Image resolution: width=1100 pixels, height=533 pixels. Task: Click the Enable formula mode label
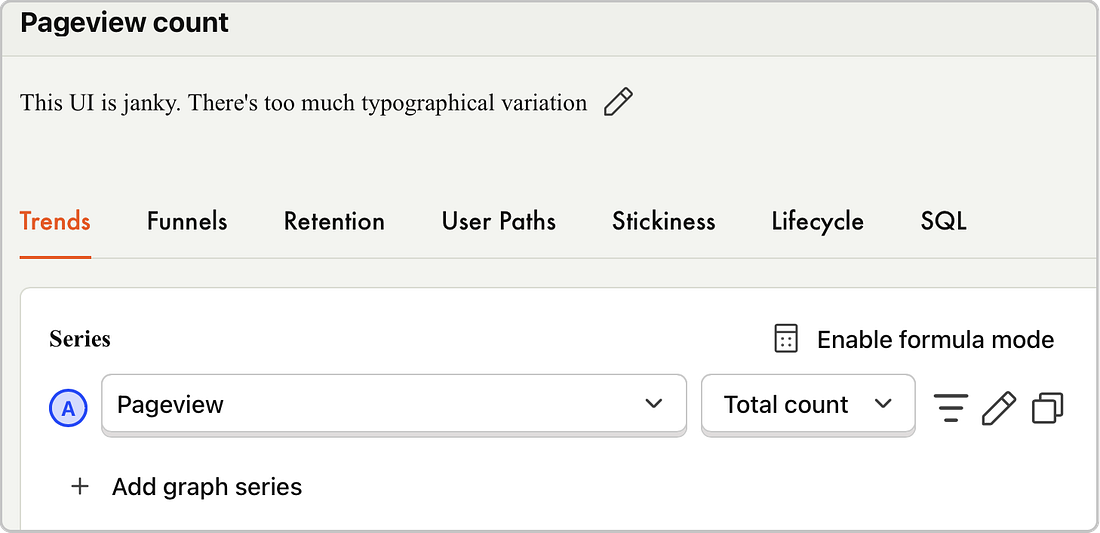click(936, 339)
